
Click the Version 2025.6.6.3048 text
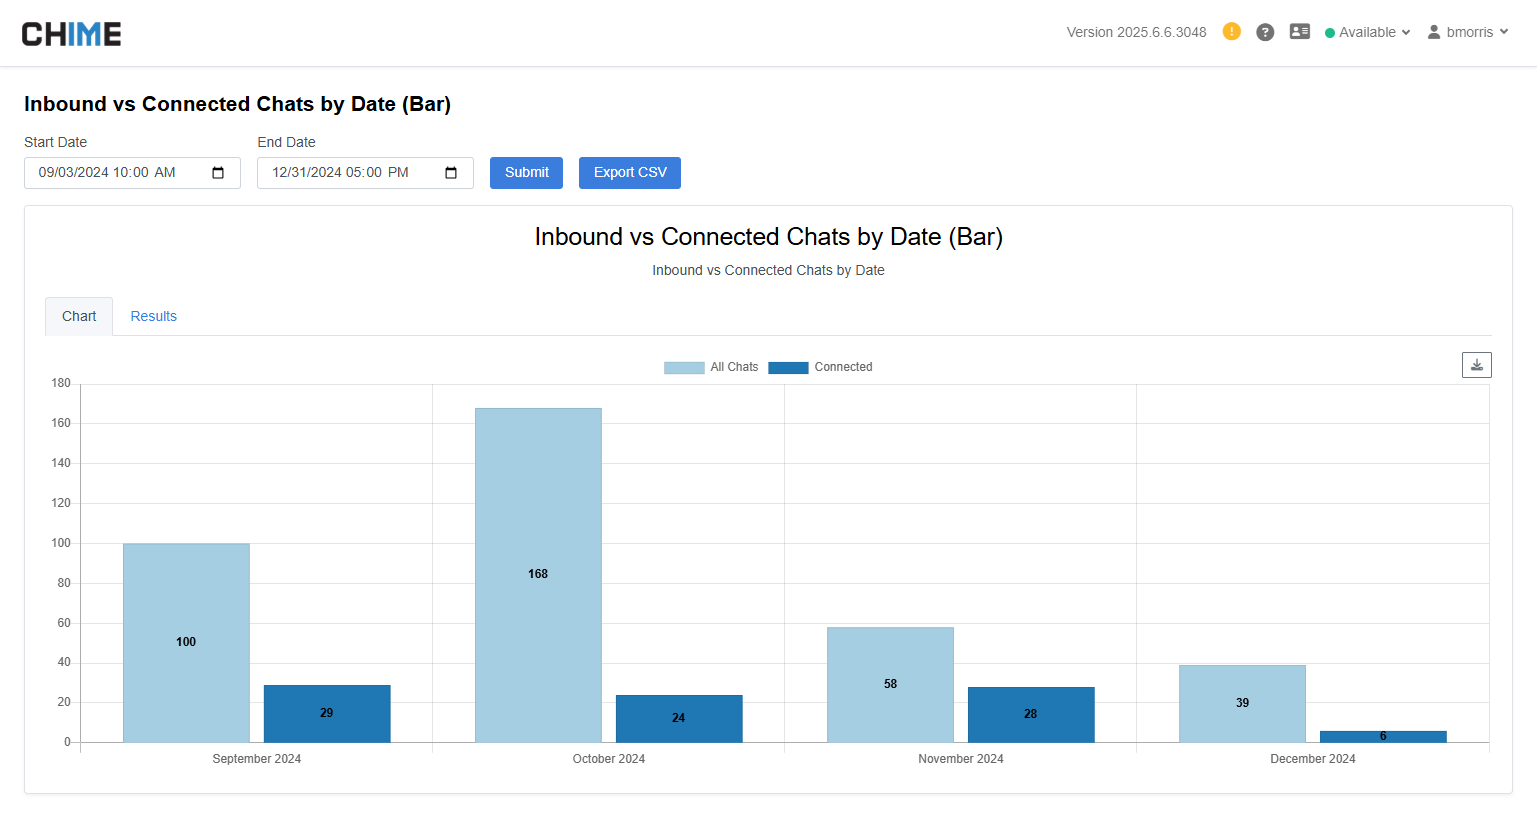coord(1136,32)
